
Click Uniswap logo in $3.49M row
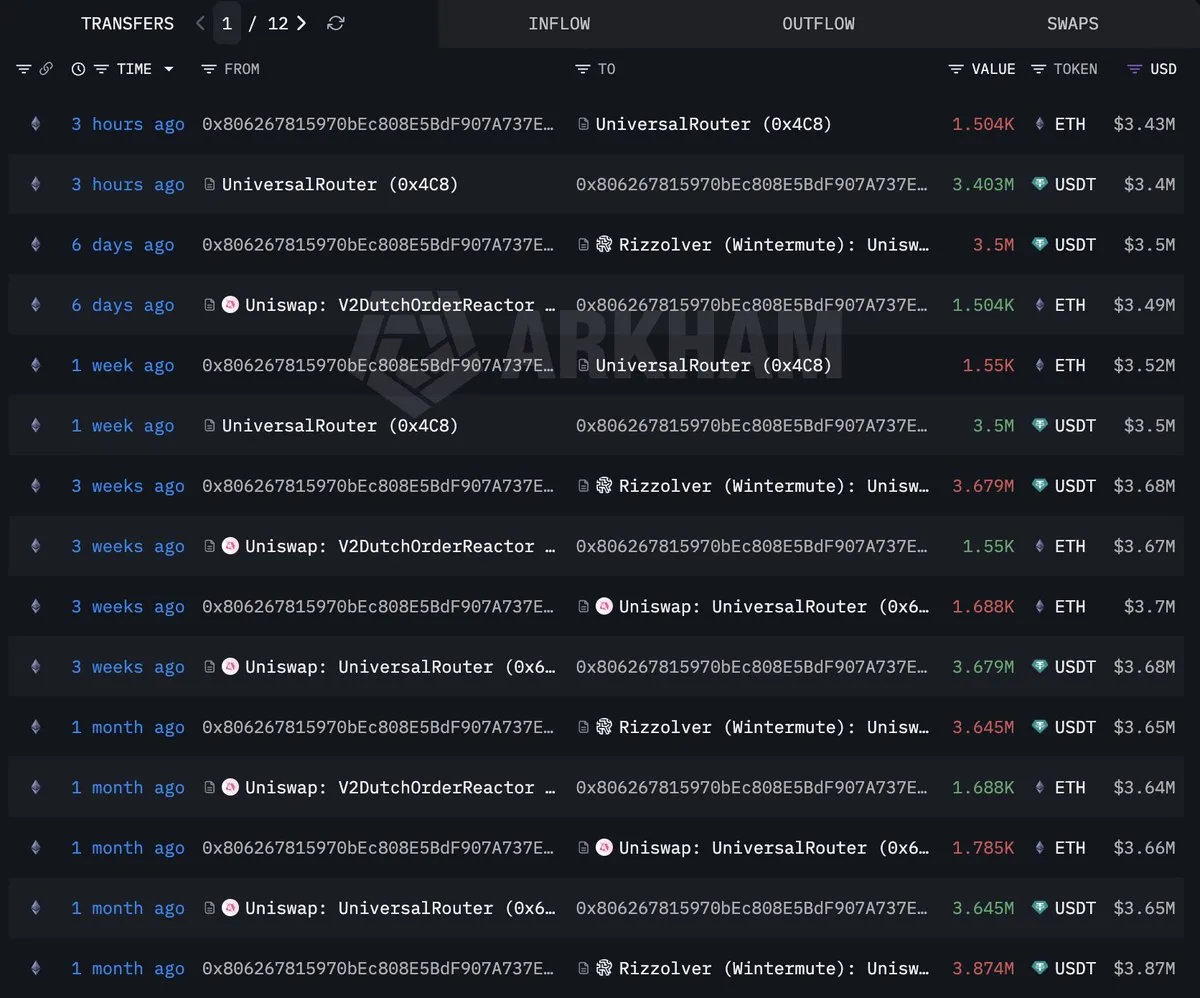(x=230, y=305)
